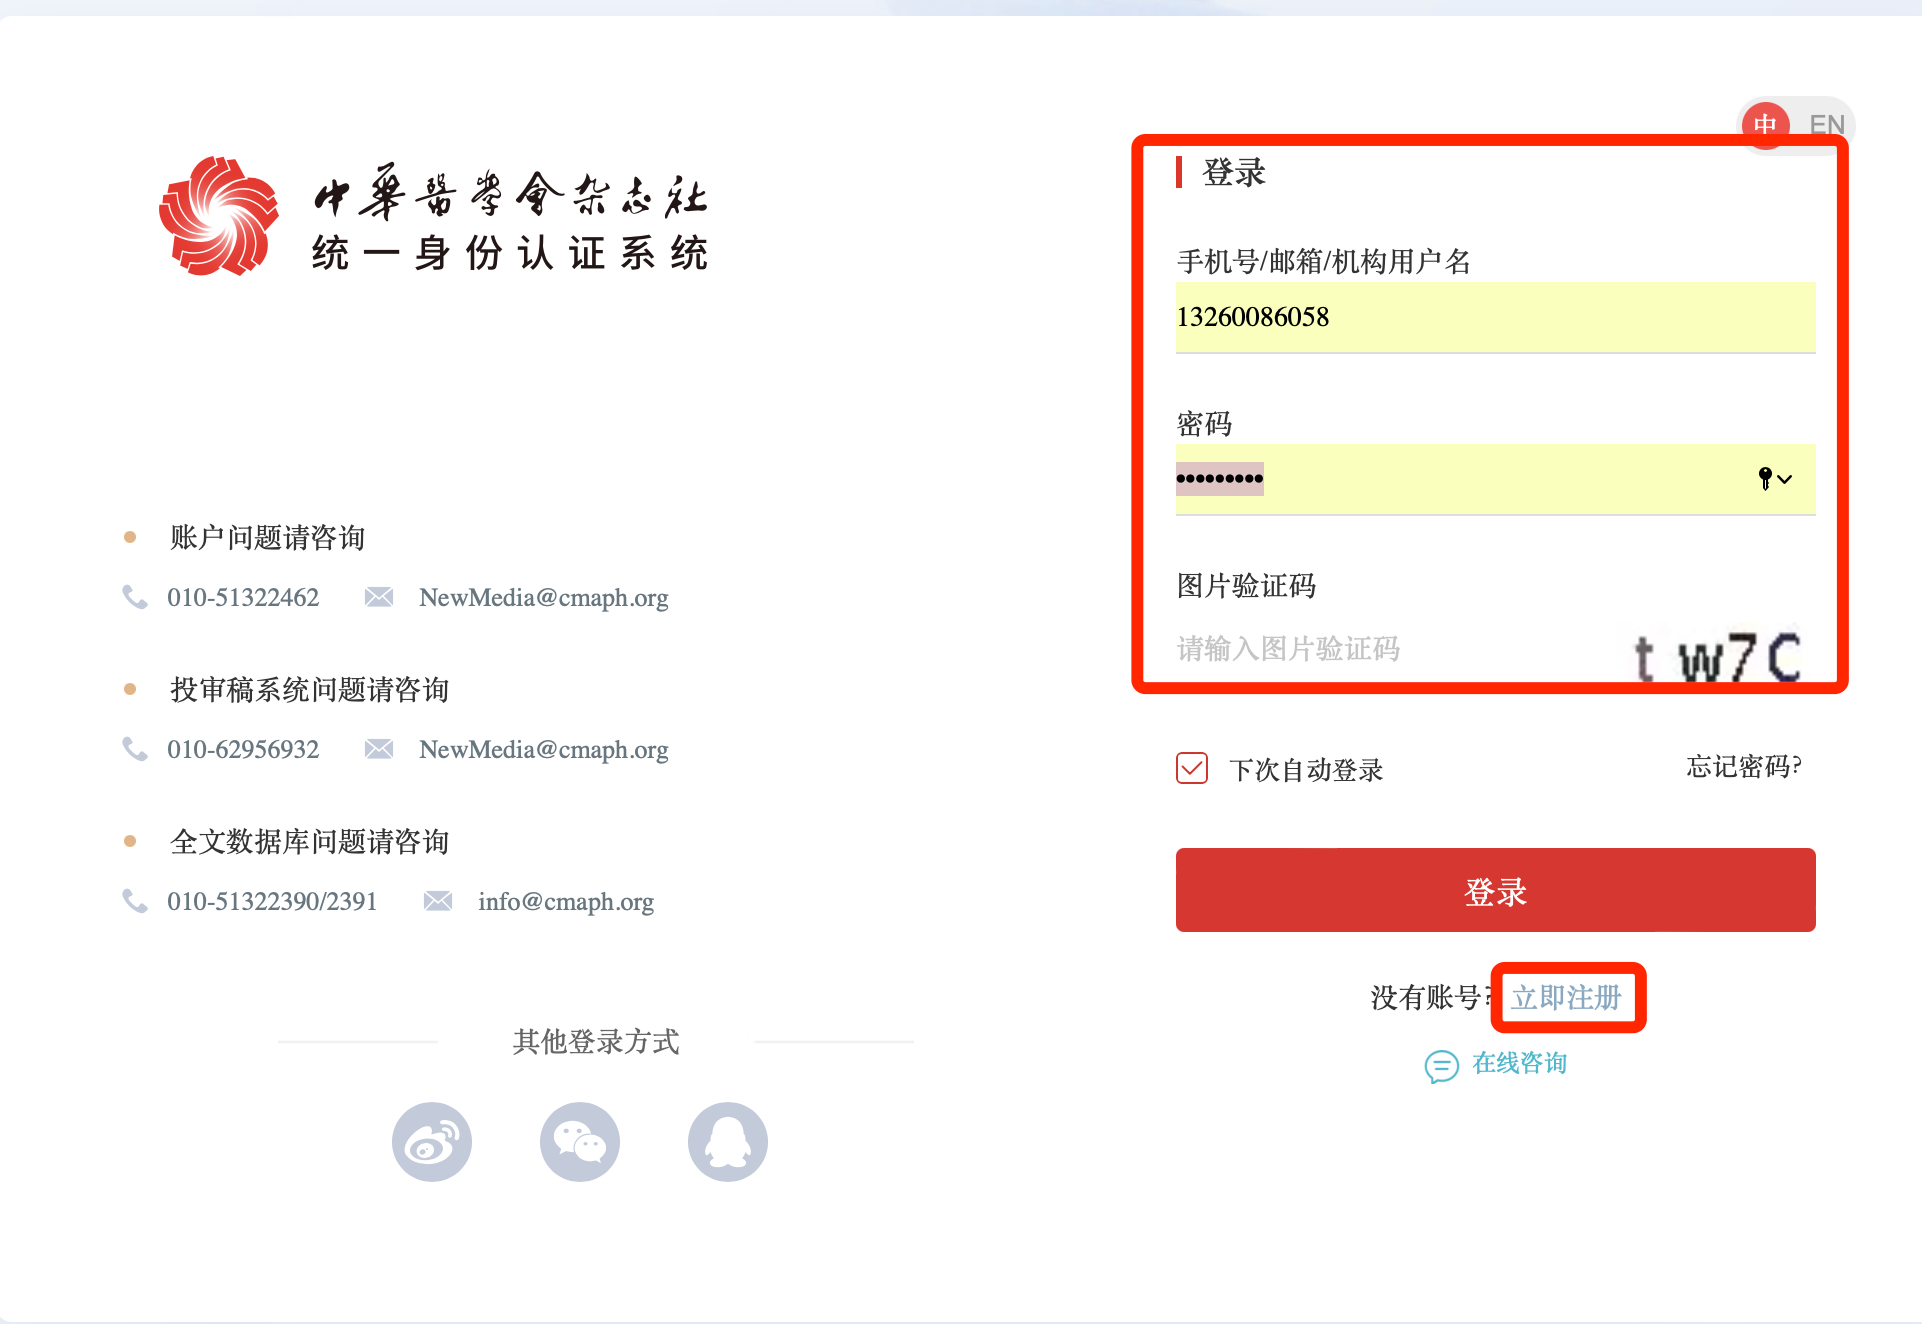
Task: Log in with the QQ penguin icon
Action: (728, 1142)
